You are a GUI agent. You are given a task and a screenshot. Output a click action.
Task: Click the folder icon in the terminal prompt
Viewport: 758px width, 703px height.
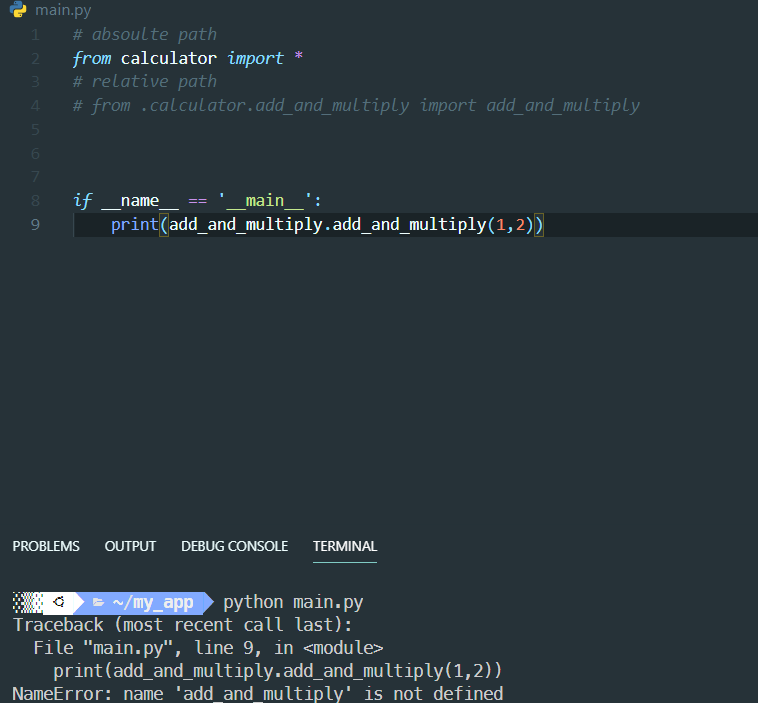98,602
